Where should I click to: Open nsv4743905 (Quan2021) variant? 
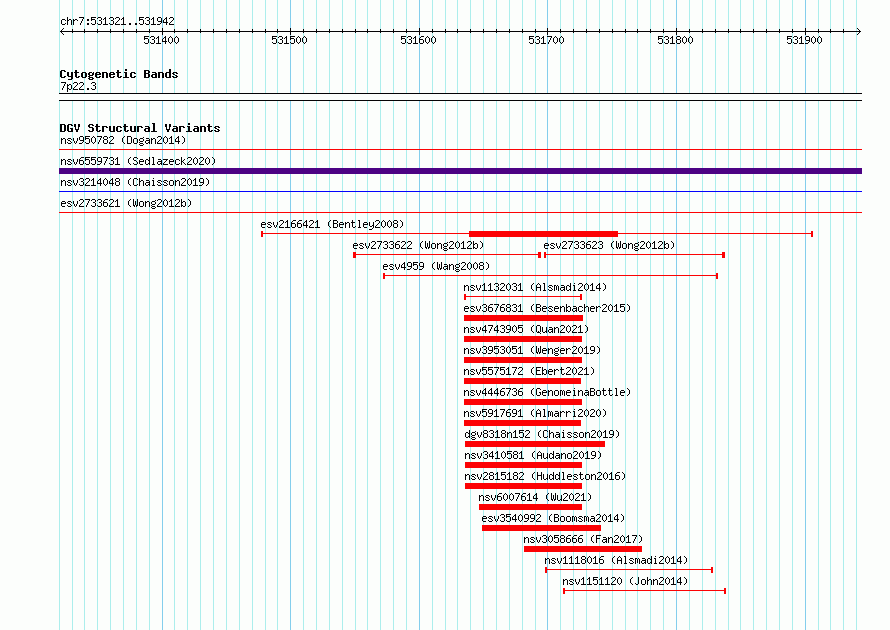526,329
